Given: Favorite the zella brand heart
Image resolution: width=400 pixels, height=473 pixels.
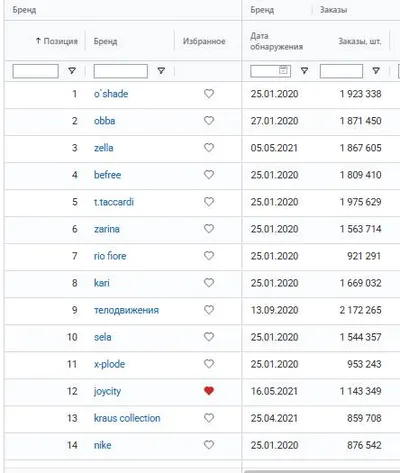Looking at the screenshot, I should coord(209,148).
